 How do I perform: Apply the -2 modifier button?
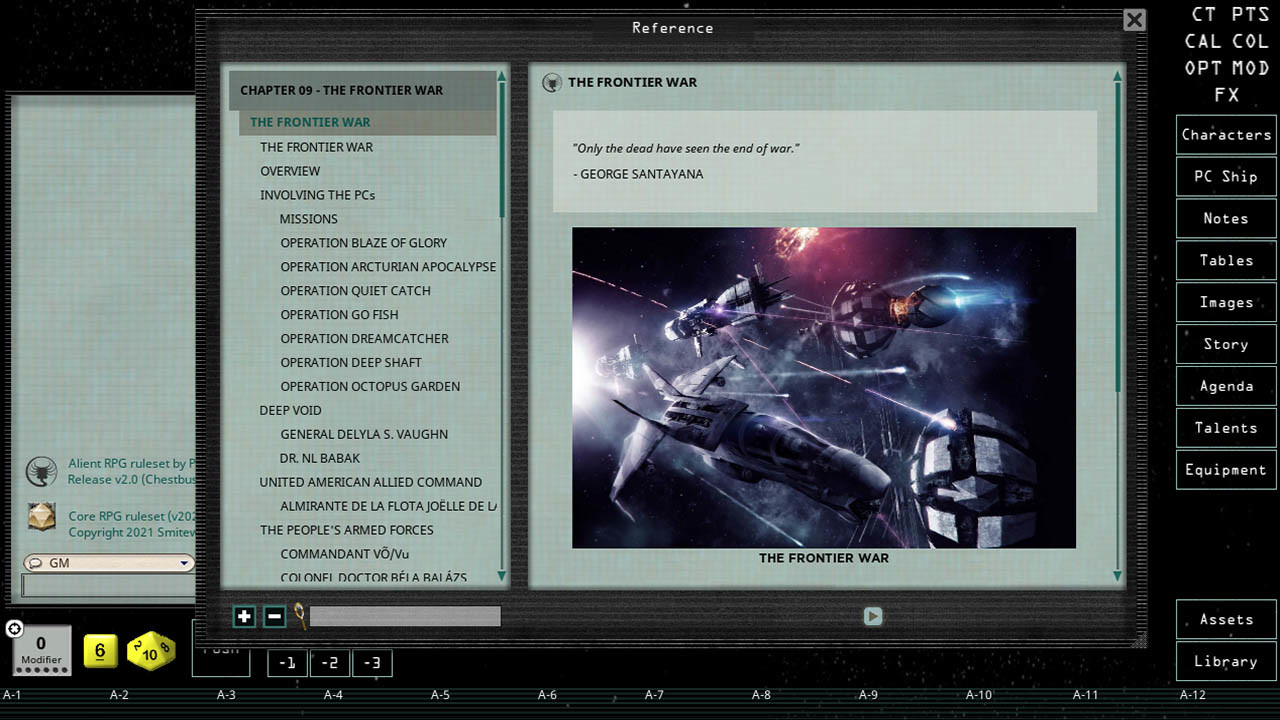click(330, 663)
